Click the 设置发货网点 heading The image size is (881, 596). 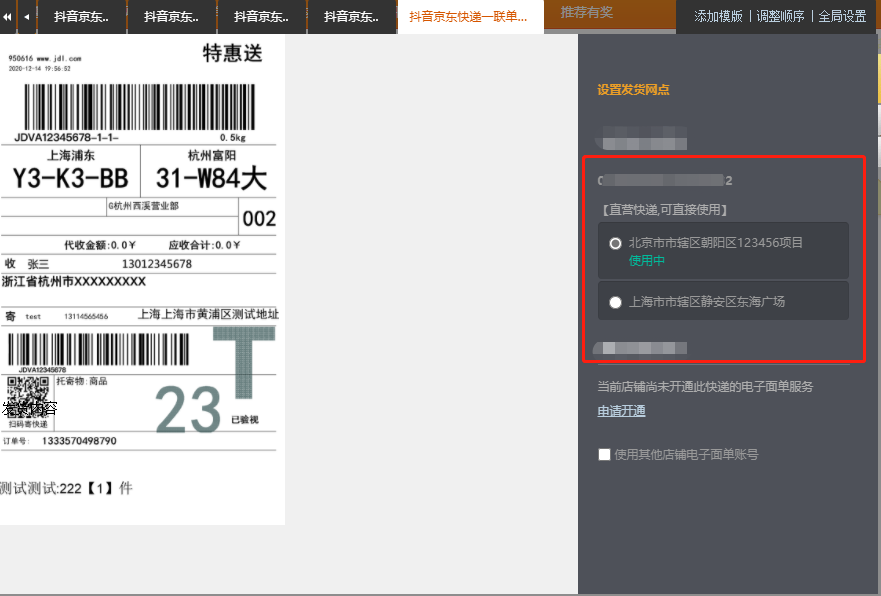(x=633, y=90)
